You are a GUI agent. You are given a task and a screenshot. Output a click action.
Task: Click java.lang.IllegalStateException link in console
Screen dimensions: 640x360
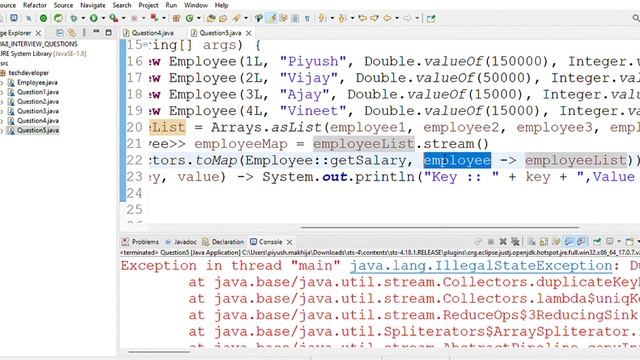click(x=481, y=266)
